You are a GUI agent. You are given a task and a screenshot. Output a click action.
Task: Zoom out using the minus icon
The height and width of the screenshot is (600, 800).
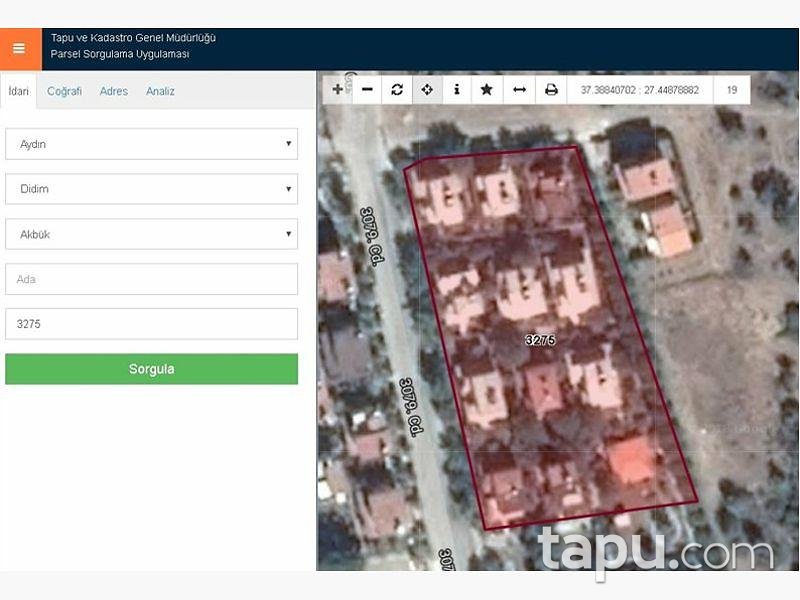point(366,90)
